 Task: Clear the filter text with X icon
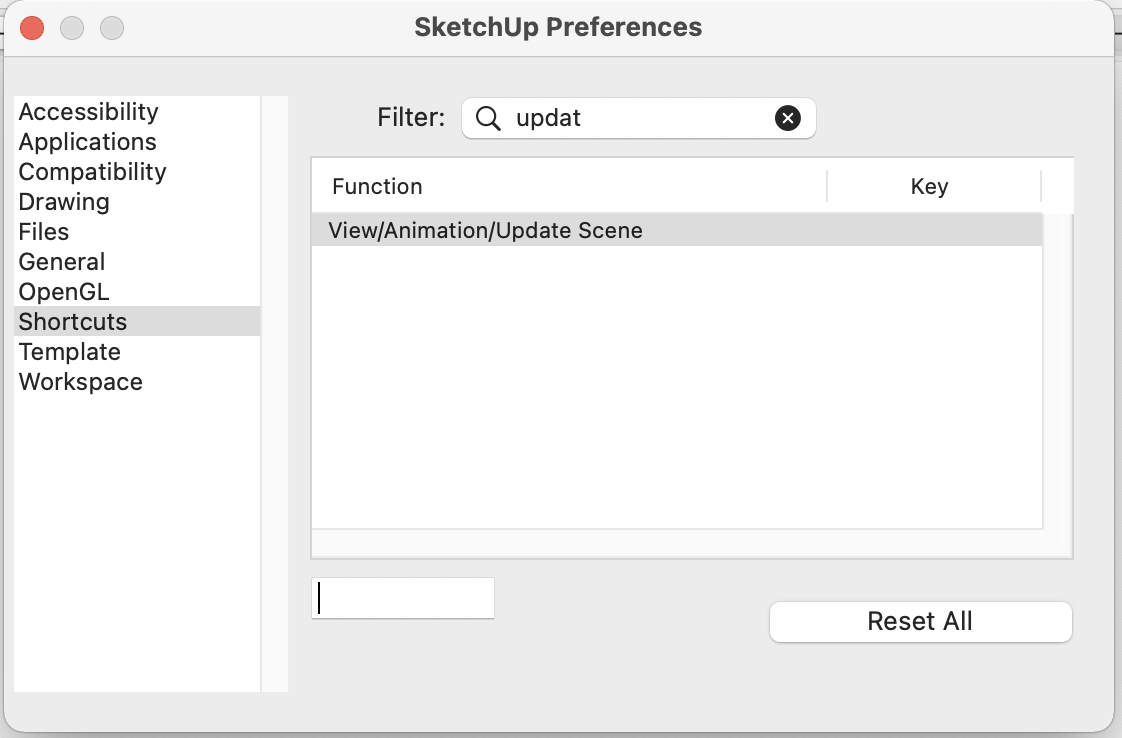click(x=788, y=118)
